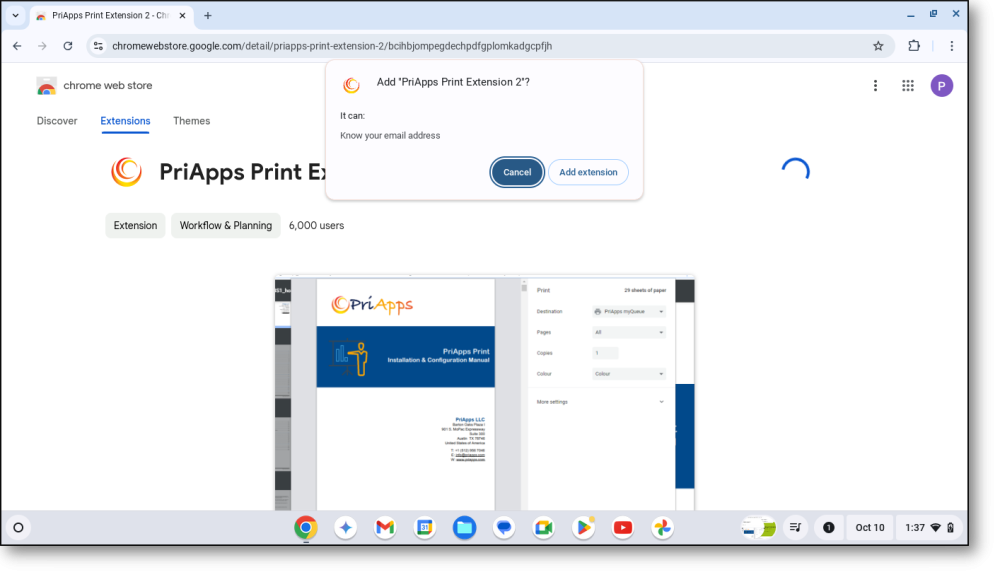Open the Extensions tab
Image resolution: width=1000 pixels, height=577 pixels.
coord(125,121)
